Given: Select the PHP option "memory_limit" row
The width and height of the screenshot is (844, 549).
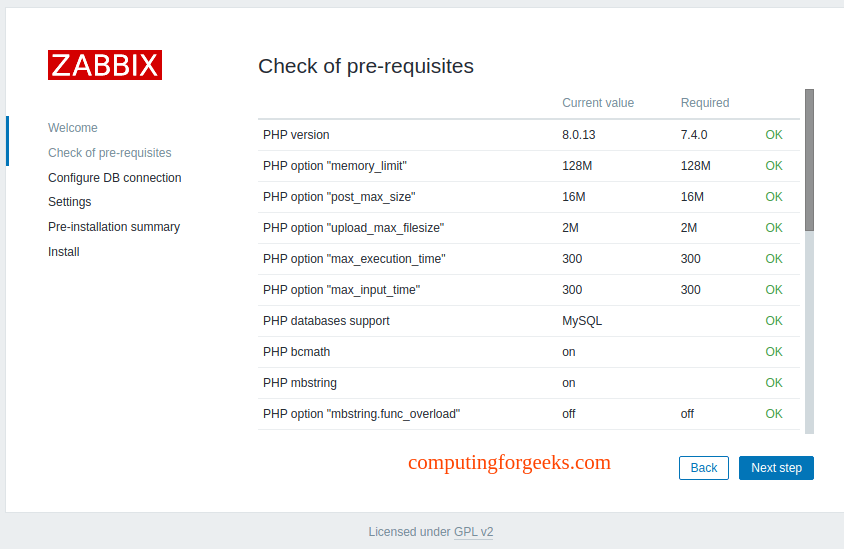Looking at the screenshot, I should coord(529,166).
